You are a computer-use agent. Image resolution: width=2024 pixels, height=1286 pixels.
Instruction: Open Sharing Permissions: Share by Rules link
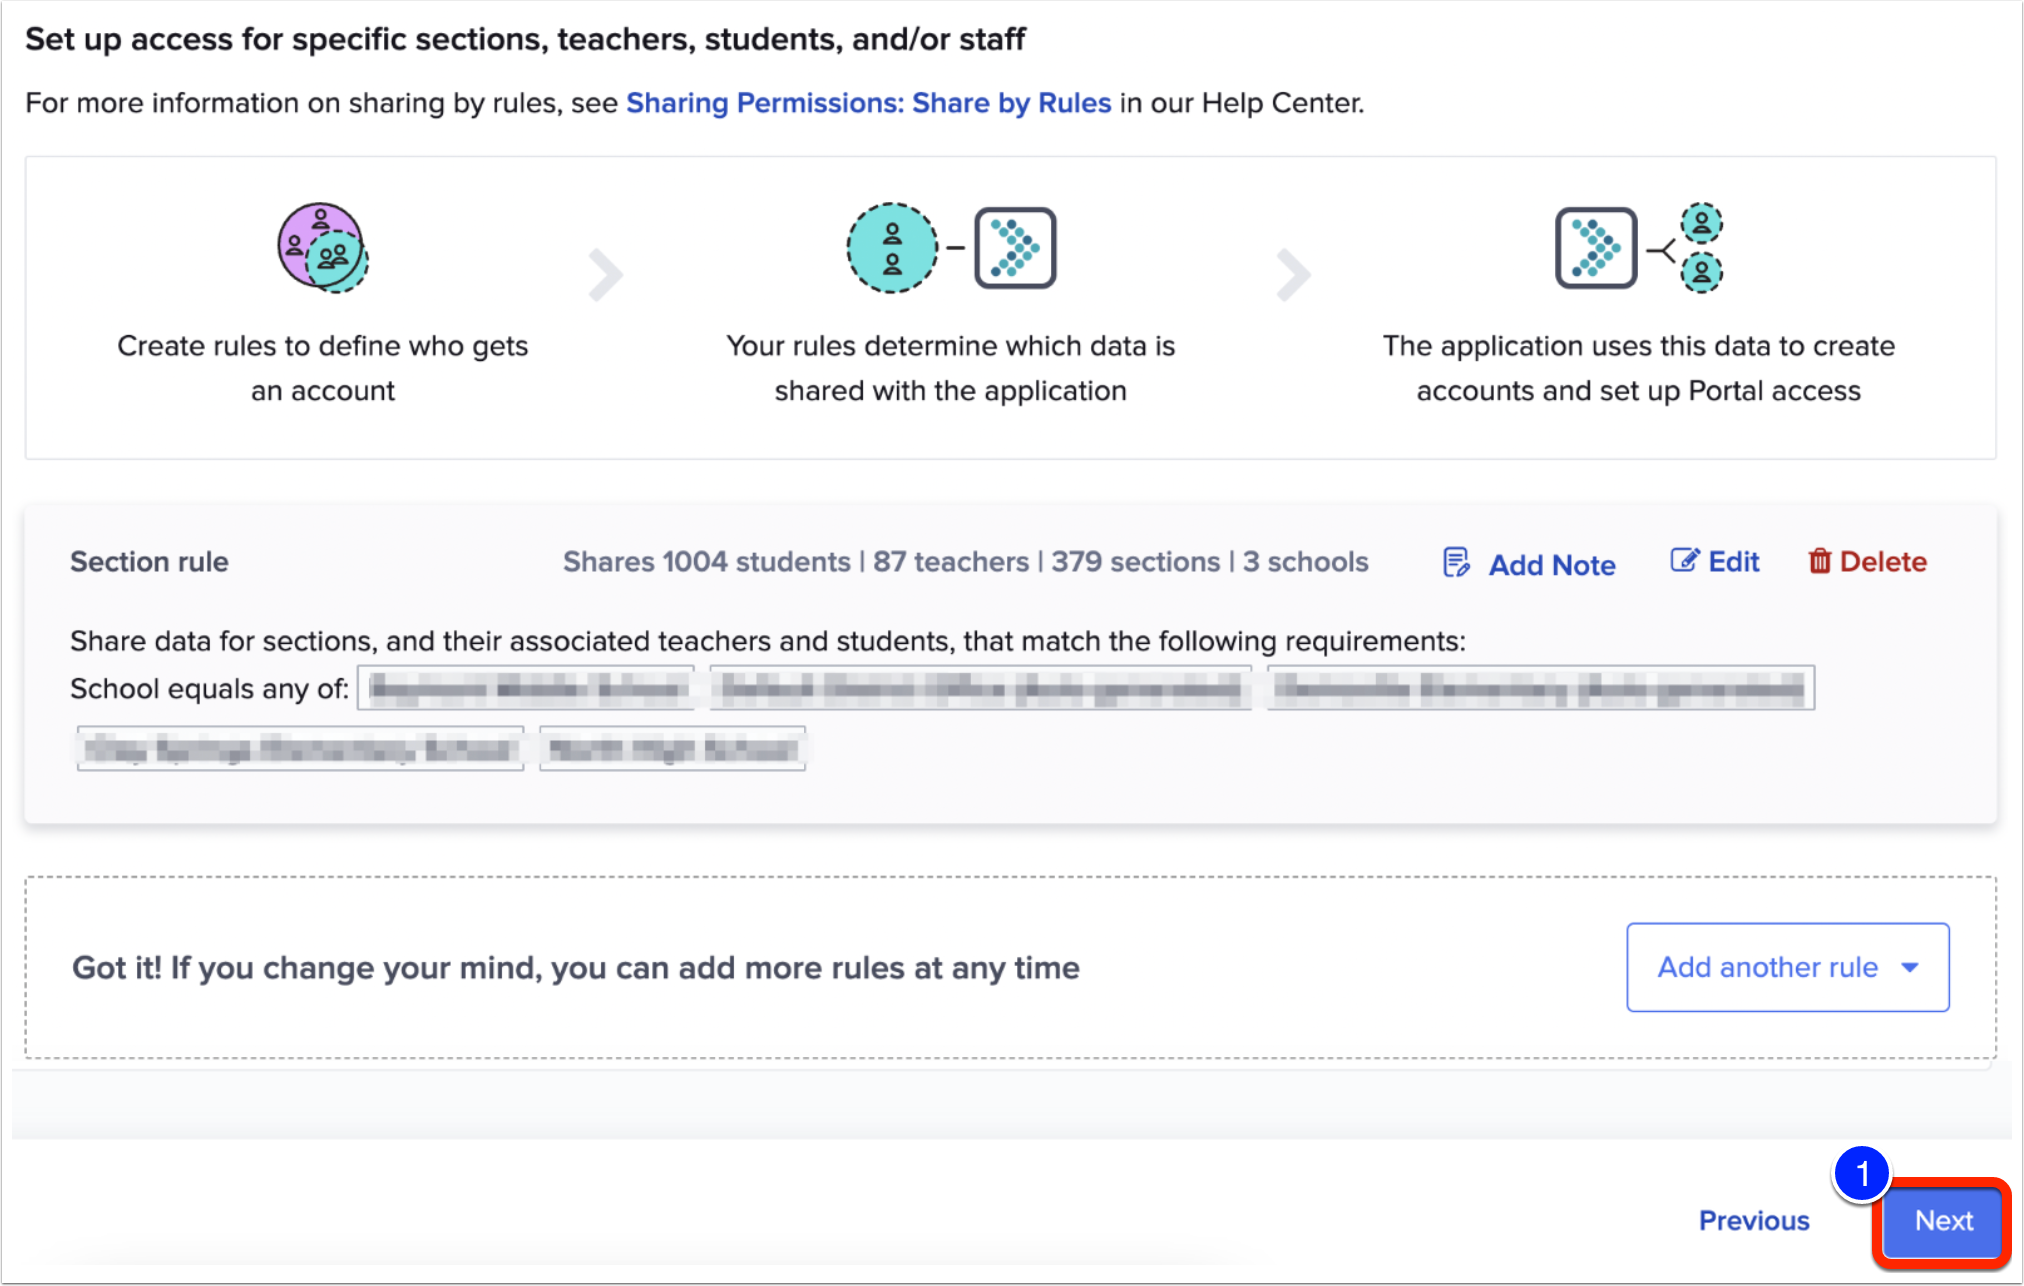point(868,103)
